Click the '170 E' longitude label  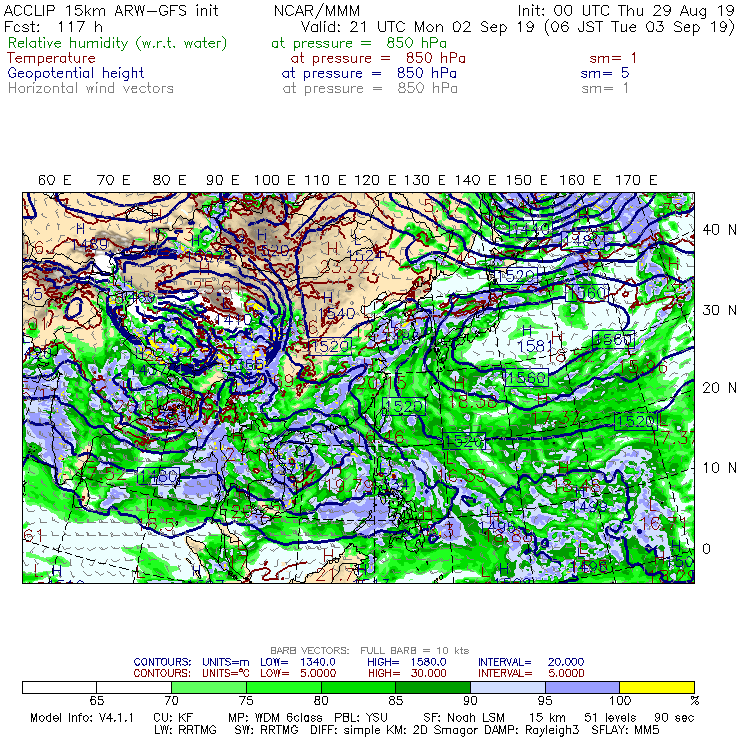(636, 180)
